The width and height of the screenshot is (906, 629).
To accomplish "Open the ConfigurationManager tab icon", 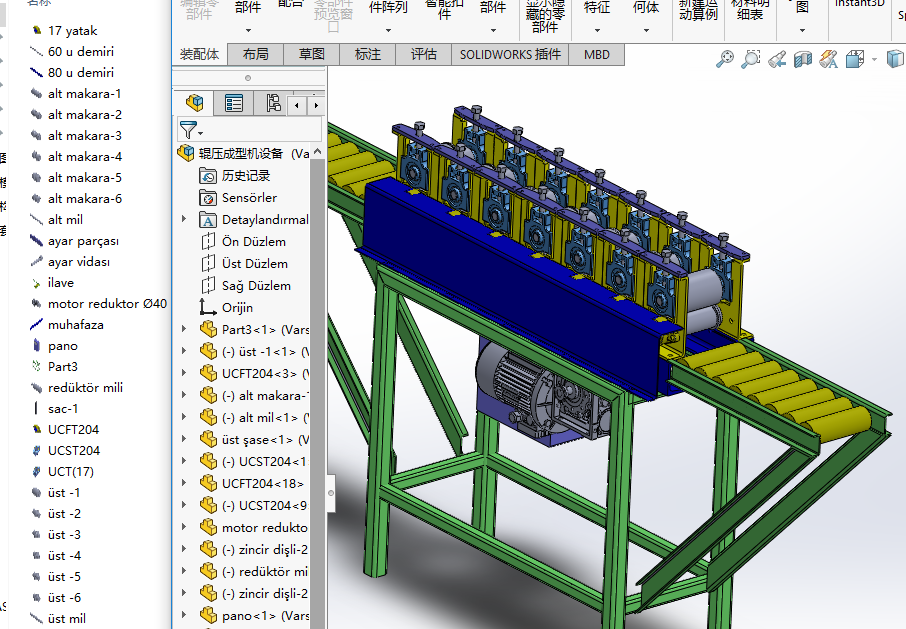I will pos(273,103).
